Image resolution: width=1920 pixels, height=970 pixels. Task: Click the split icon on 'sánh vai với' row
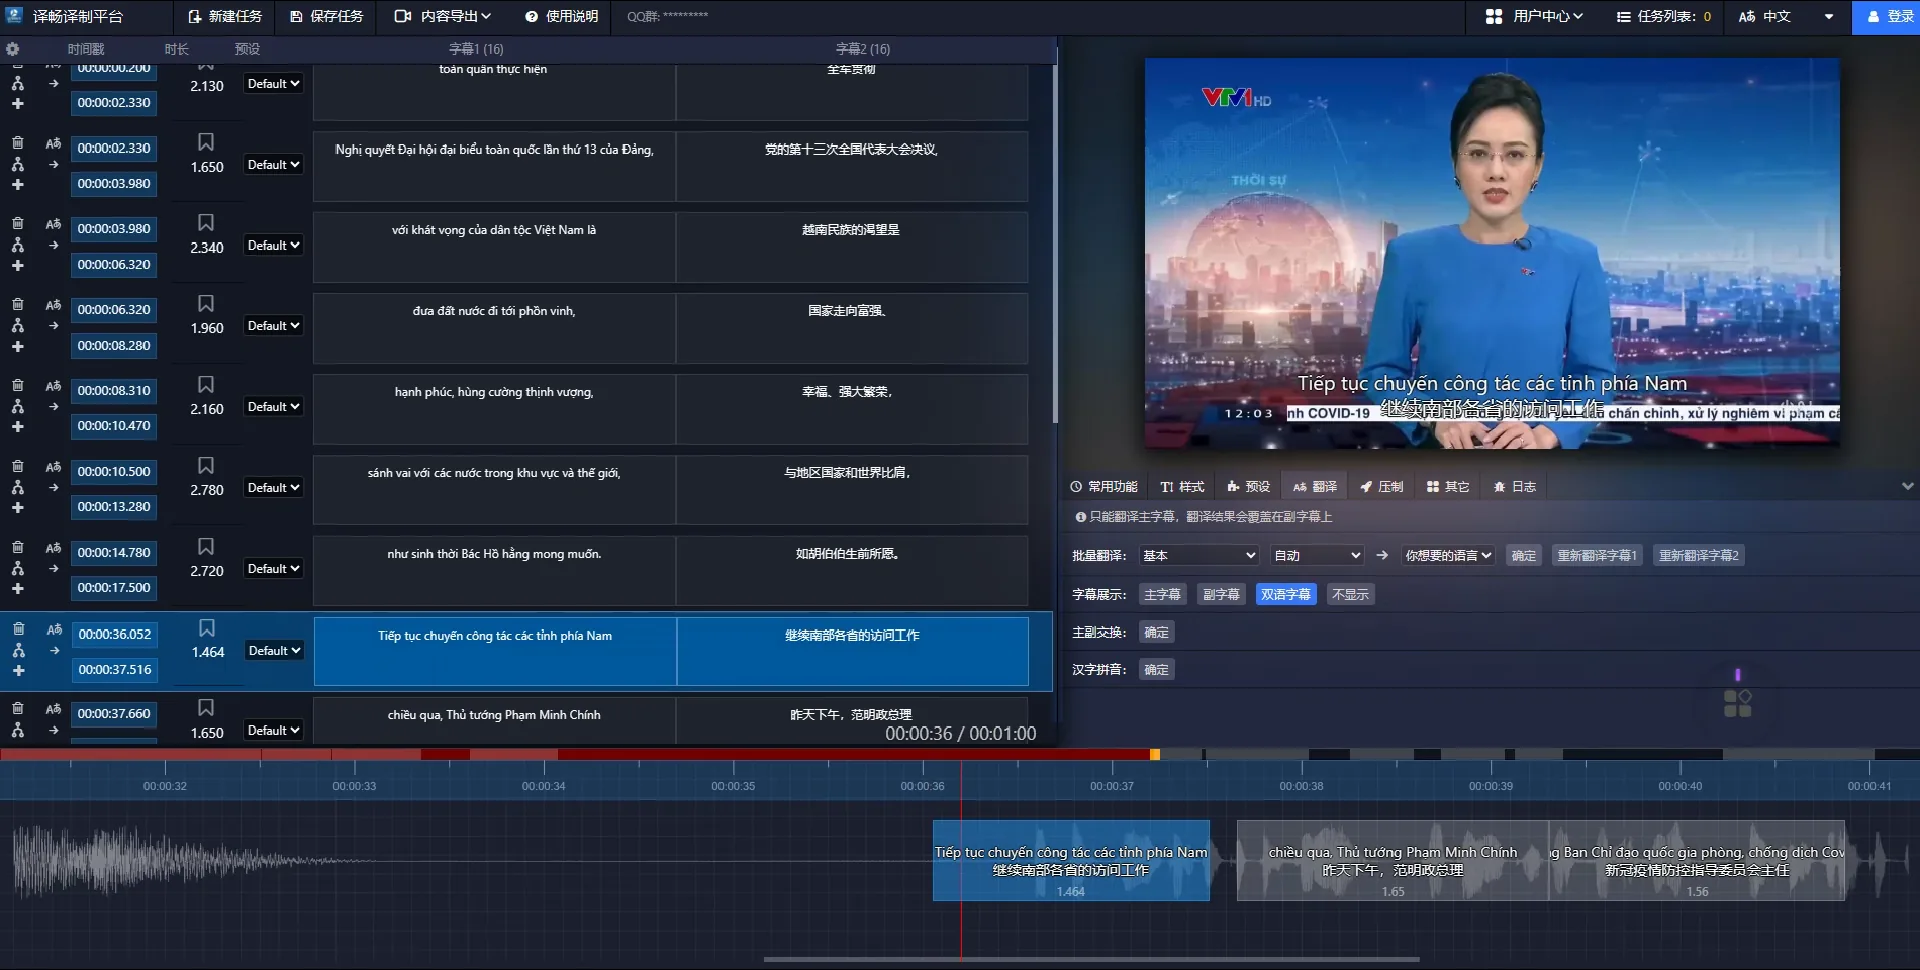17,487
